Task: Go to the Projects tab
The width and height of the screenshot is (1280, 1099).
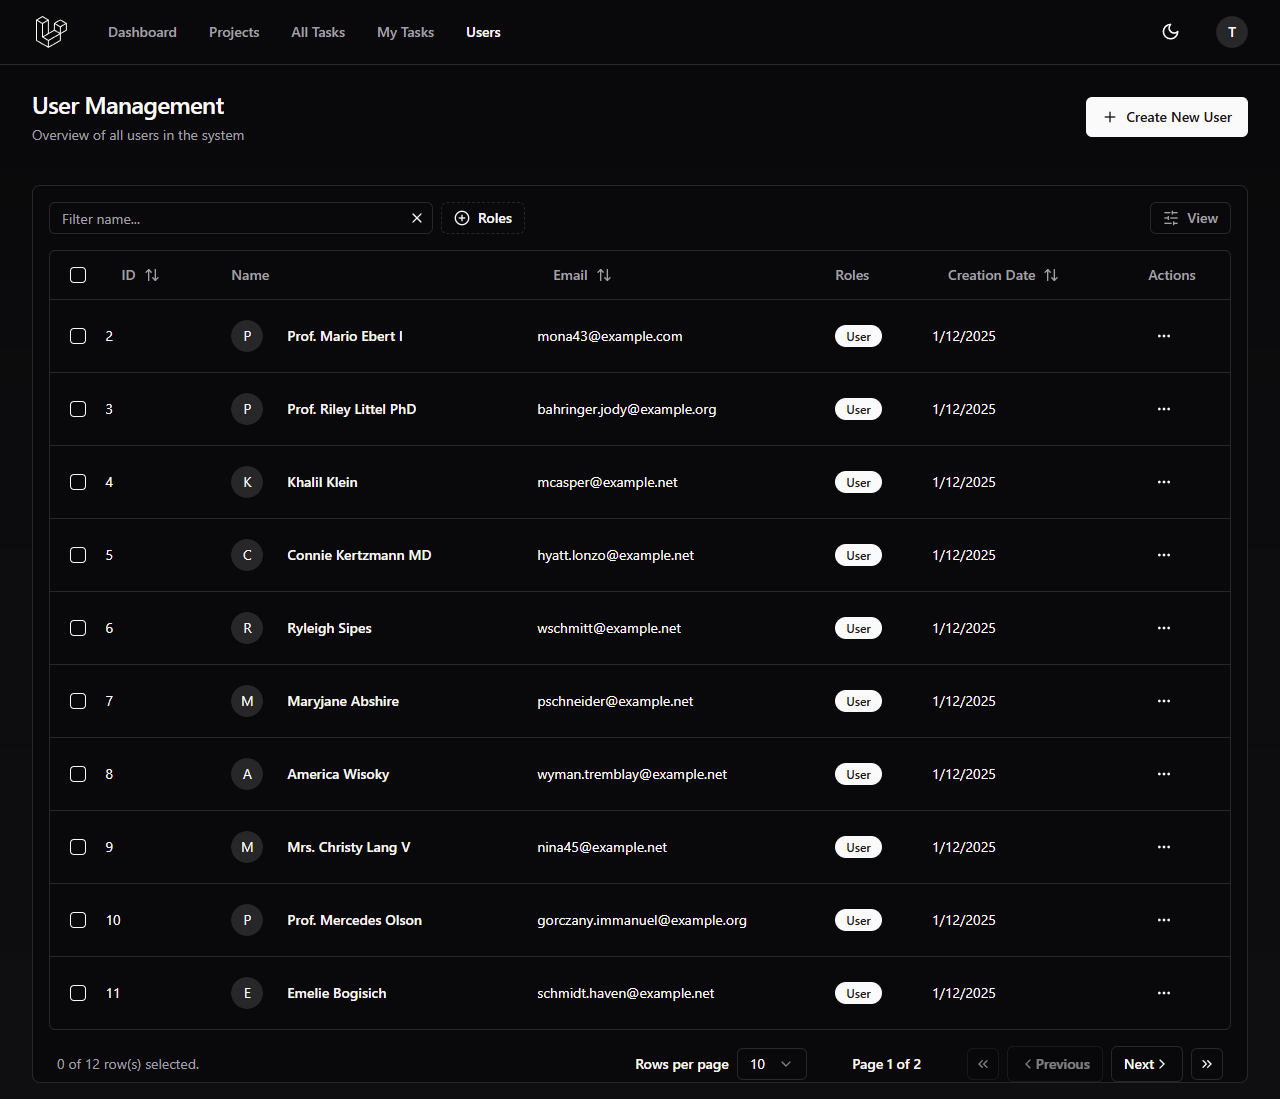Action: pyautogui.click(x=234, y=32)
